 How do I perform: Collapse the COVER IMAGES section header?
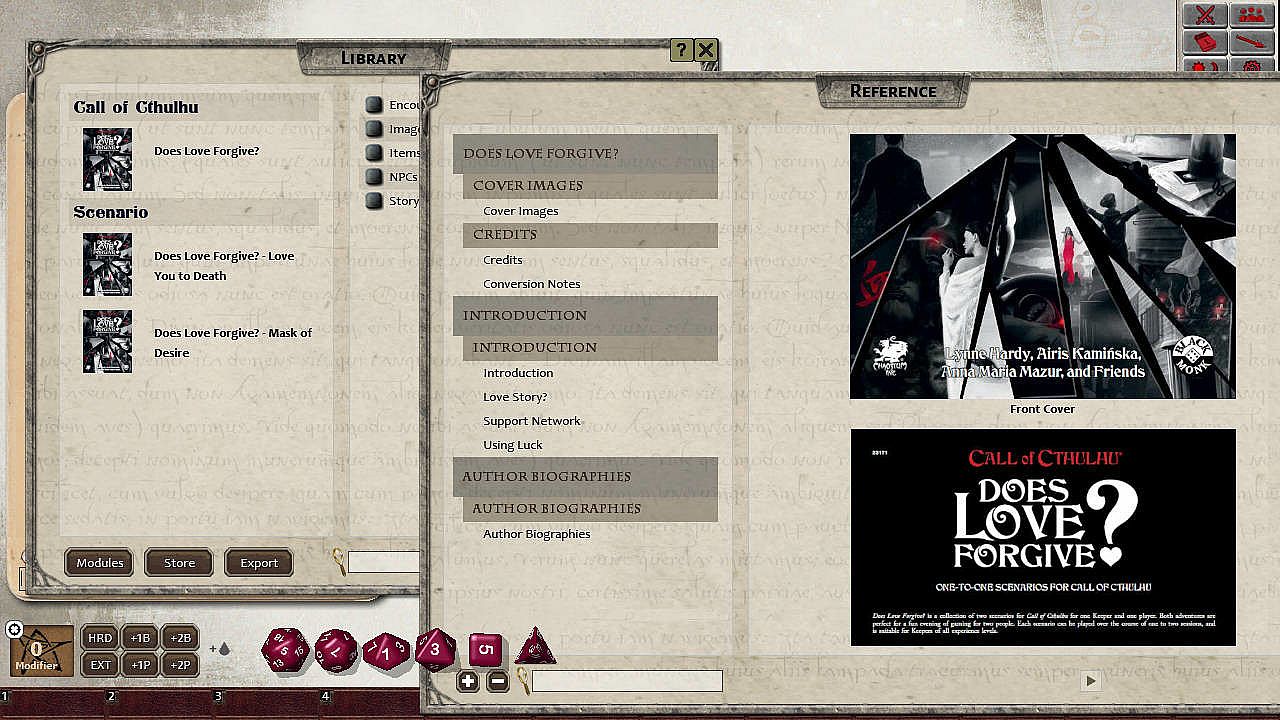click(x=590, y=186)
